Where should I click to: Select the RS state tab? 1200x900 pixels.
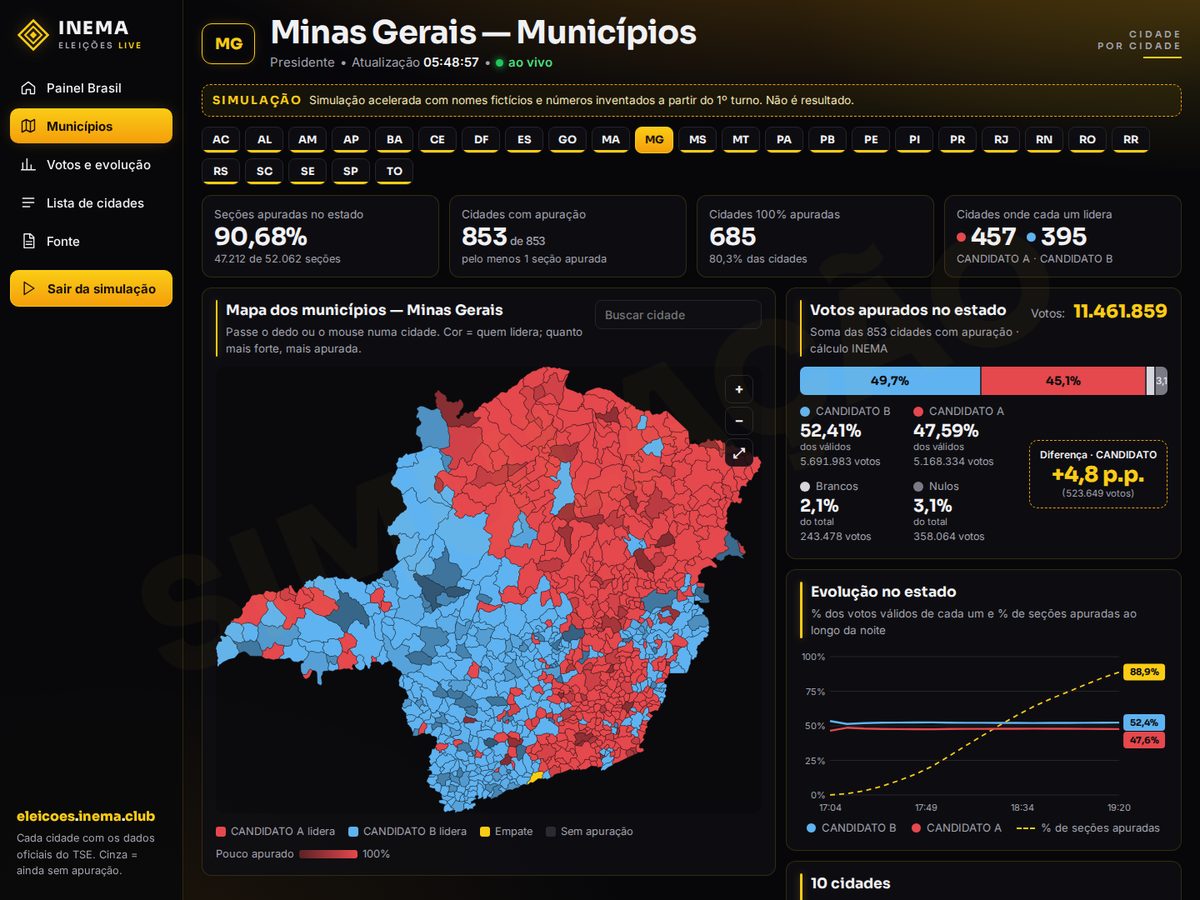point(221,171)
